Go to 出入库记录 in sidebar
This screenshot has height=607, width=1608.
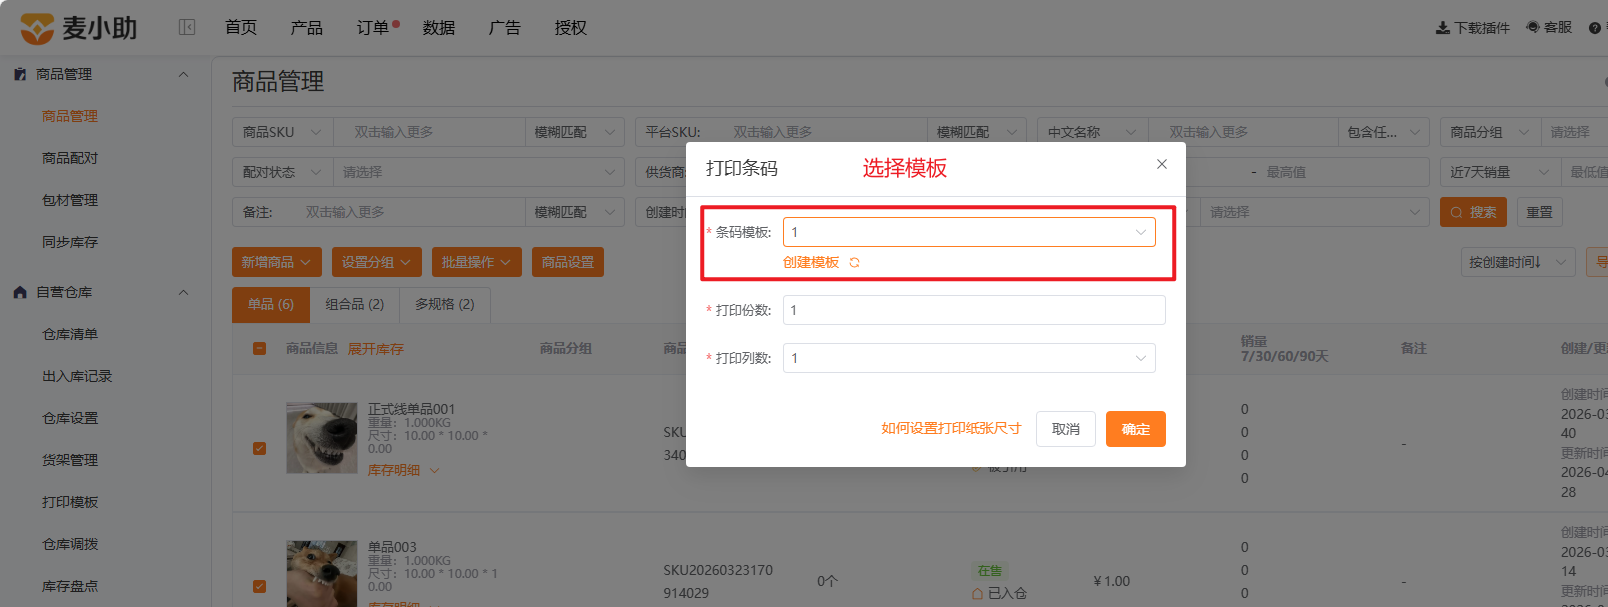77,376
